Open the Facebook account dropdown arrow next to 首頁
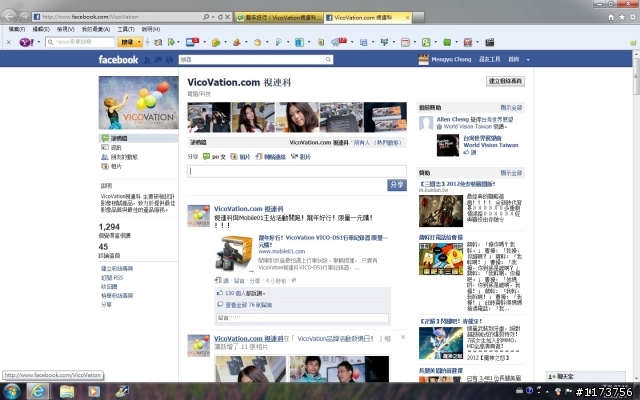 click(528, 60)
